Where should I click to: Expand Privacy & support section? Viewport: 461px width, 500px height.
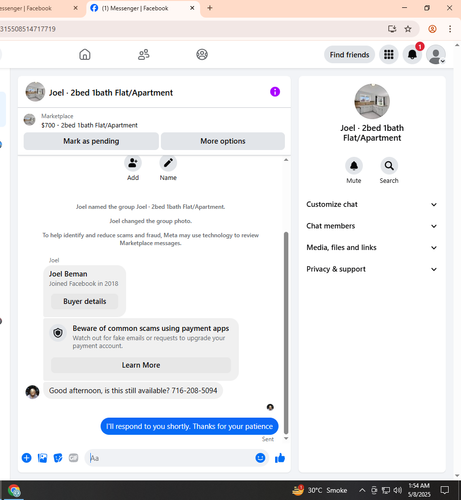pos(372,269)
